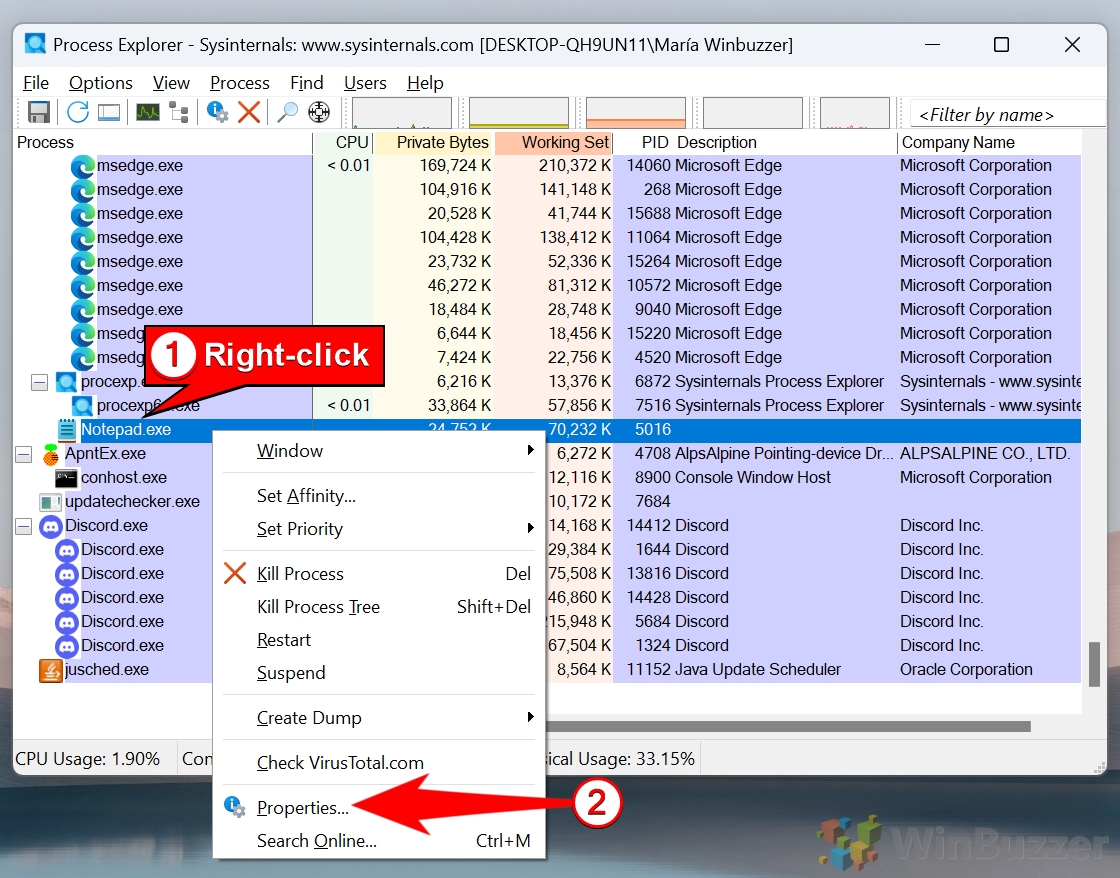The width and height of the screenshot is (1120, 878).
Task: Toggle the show lower pane toolbar icon
Action: coord(108,112)
